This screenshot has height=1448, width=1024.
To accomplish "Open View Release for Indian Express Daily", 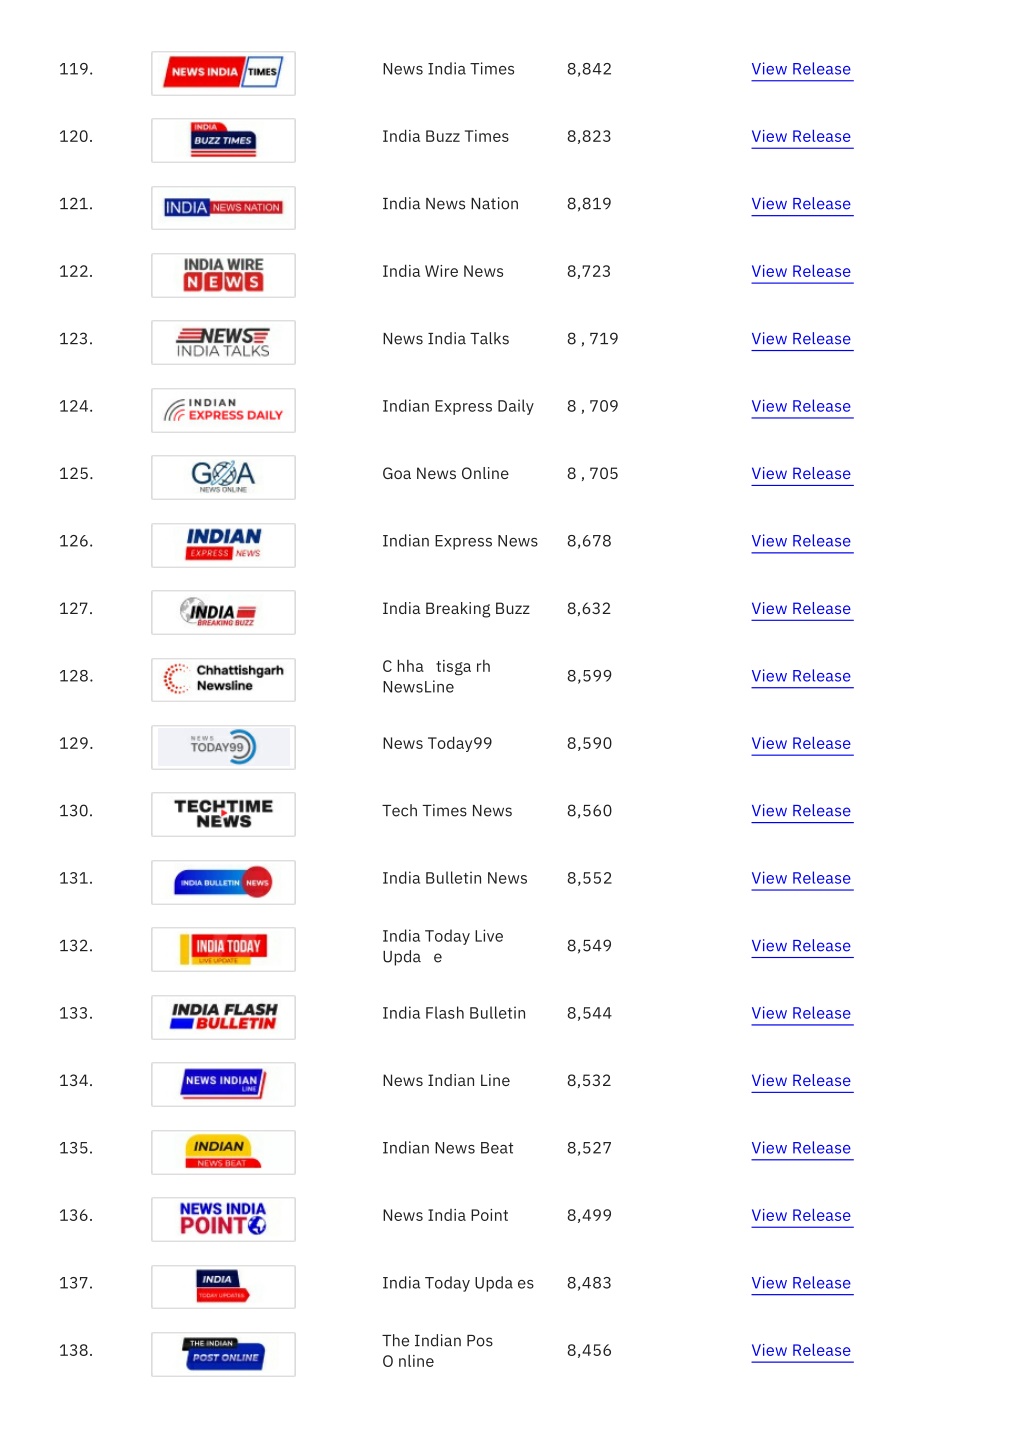I will (801, 406).
